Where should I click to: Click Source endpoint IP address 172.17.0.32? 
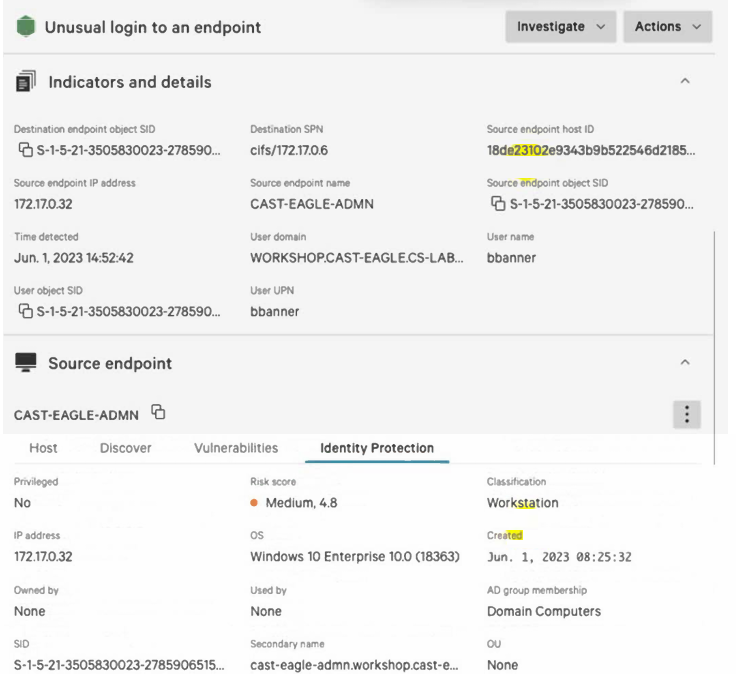pyautogui.click(x=43, y=204)
